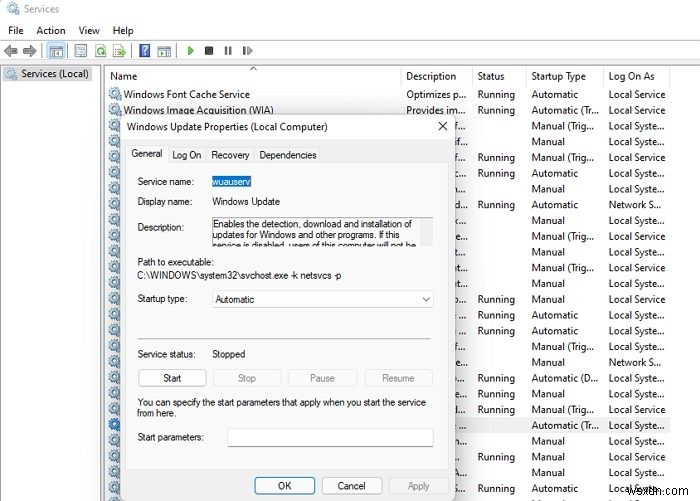Toggle the Show/Hide Action Pane toolbar icon
The image size is (700, 501).
164,51
